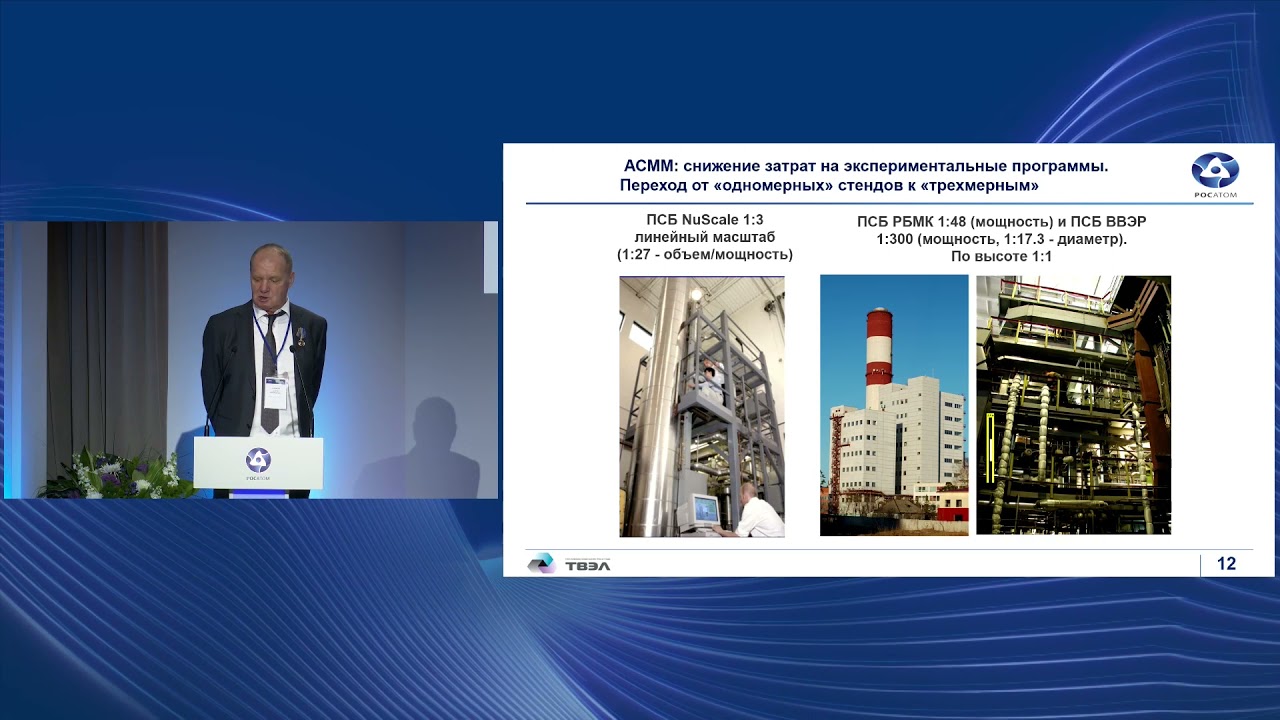Click the 'По высоте 1:1' text line
Viewport: 1280px width, 720px height.
[1001, 257]
